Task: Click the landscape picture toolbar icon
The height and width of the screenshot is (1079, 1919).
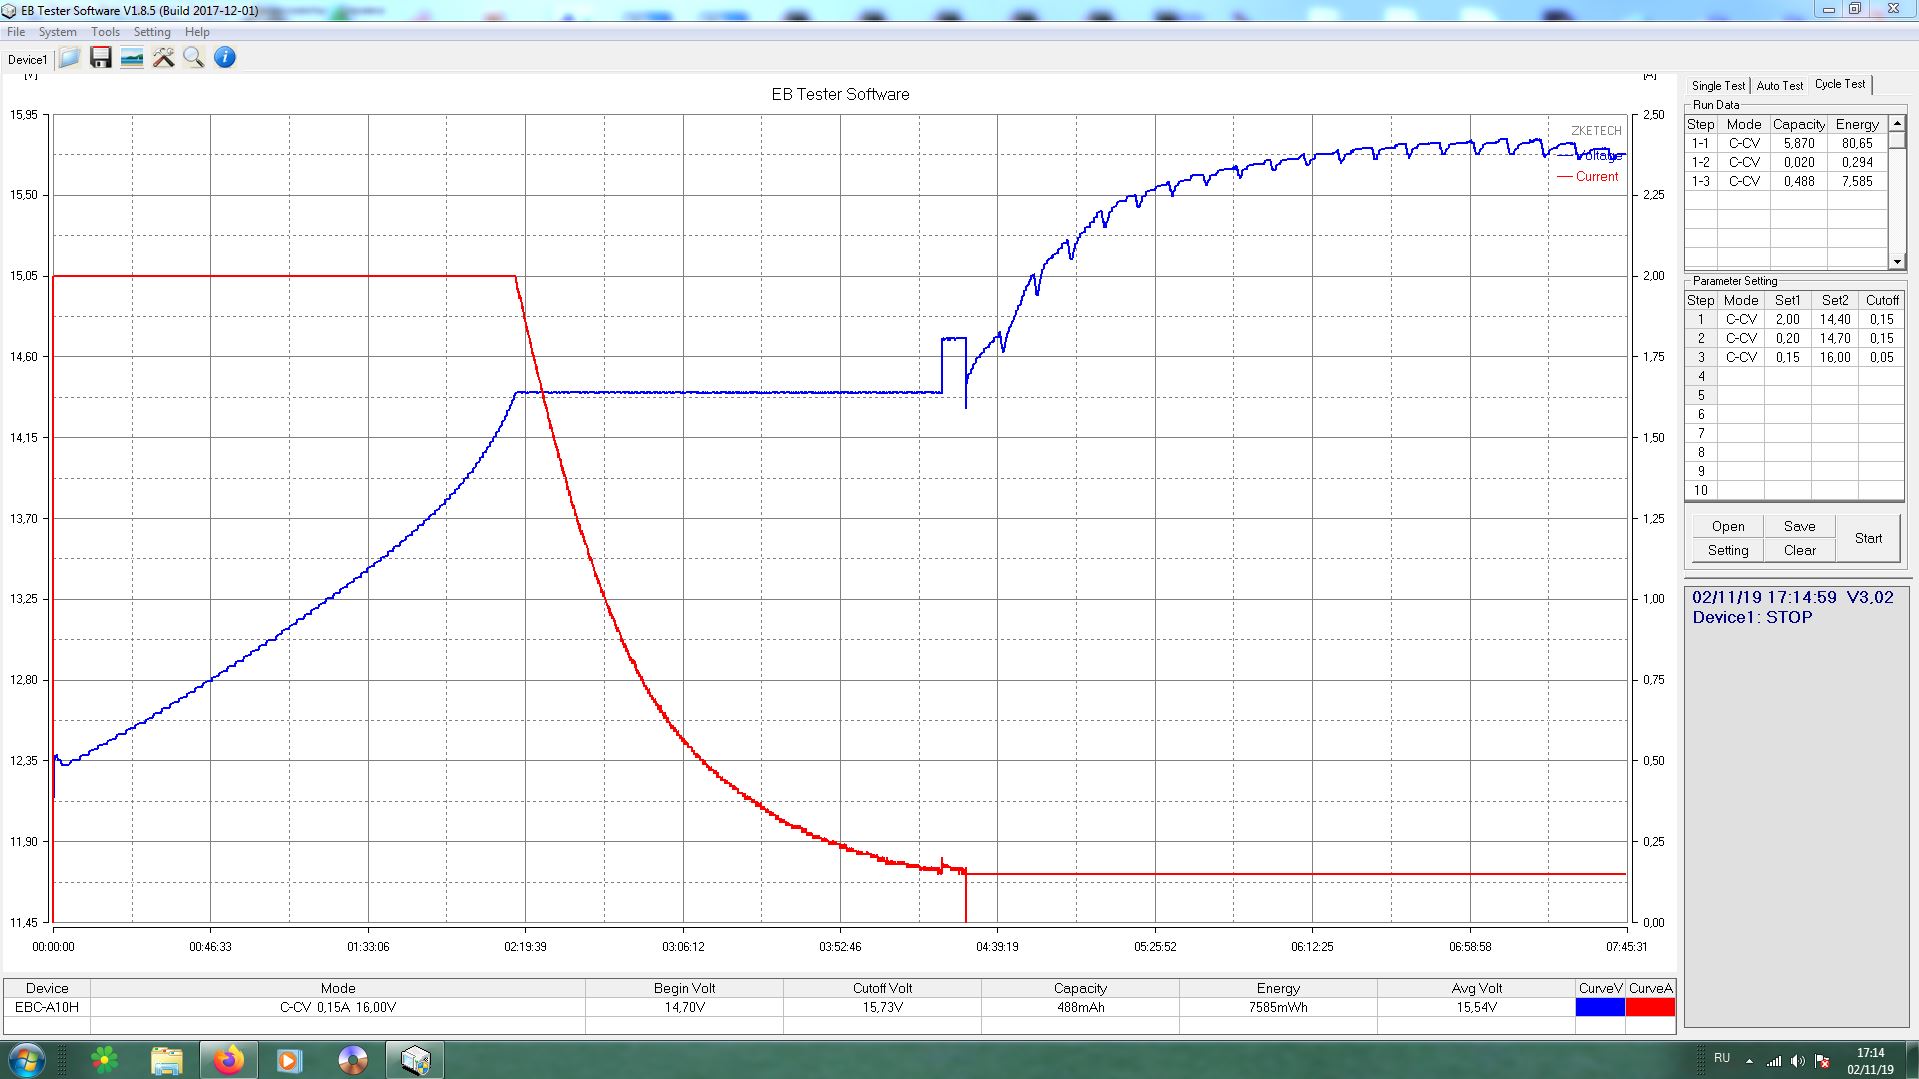Action: coord(131,58)
